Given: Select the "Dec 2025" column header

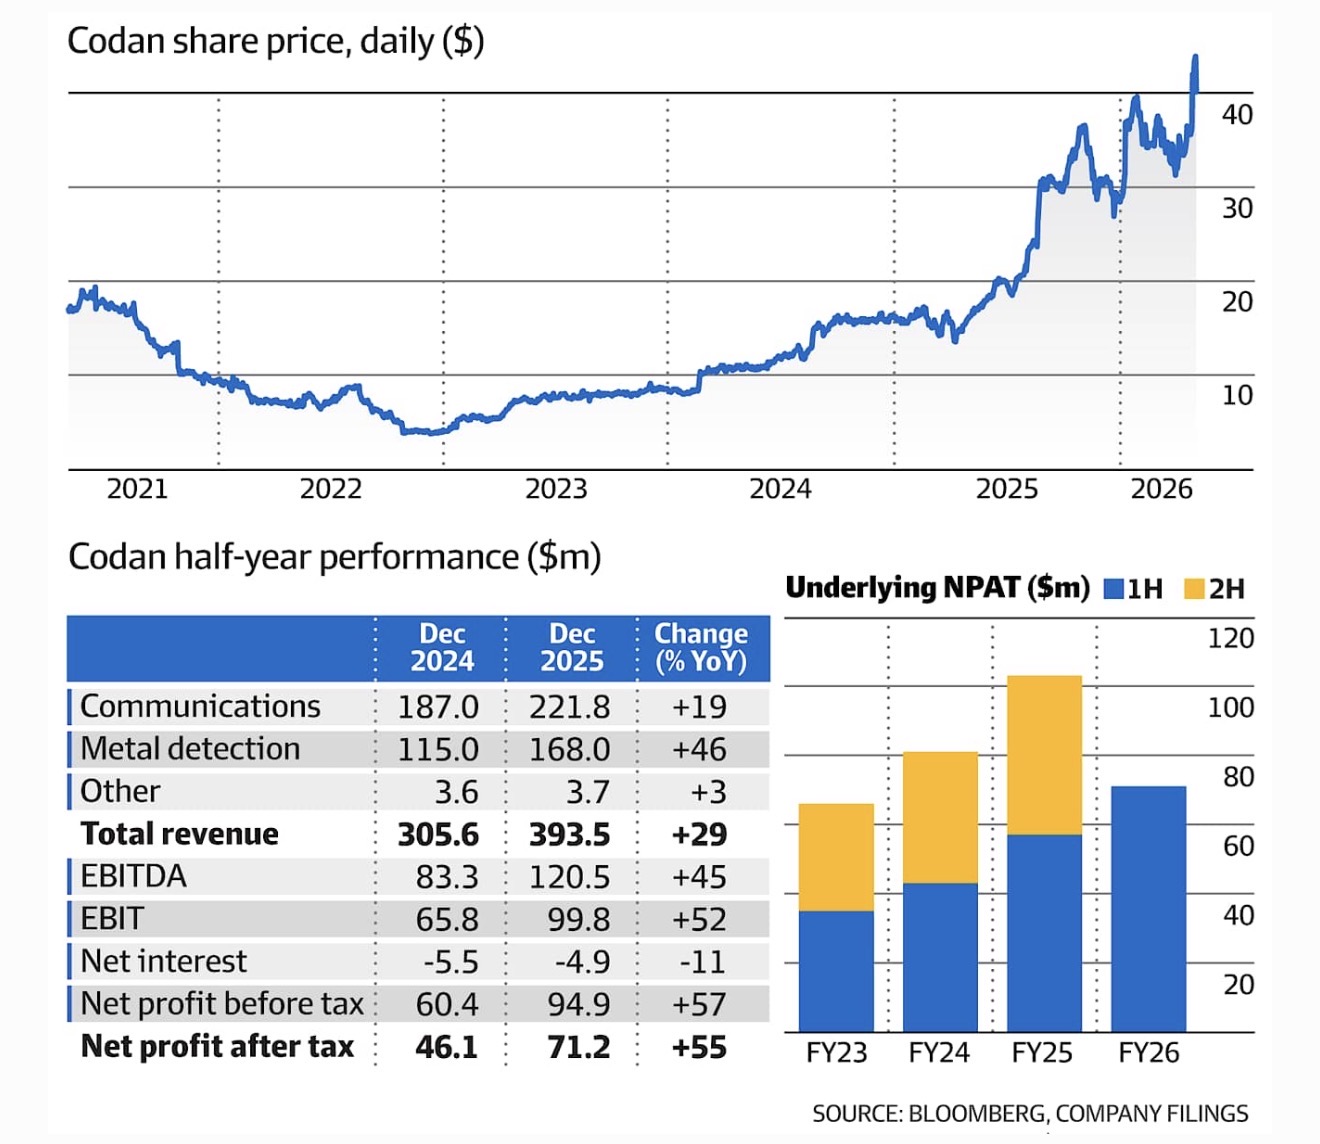Looking at the screenshot, I should click(572, 648).
